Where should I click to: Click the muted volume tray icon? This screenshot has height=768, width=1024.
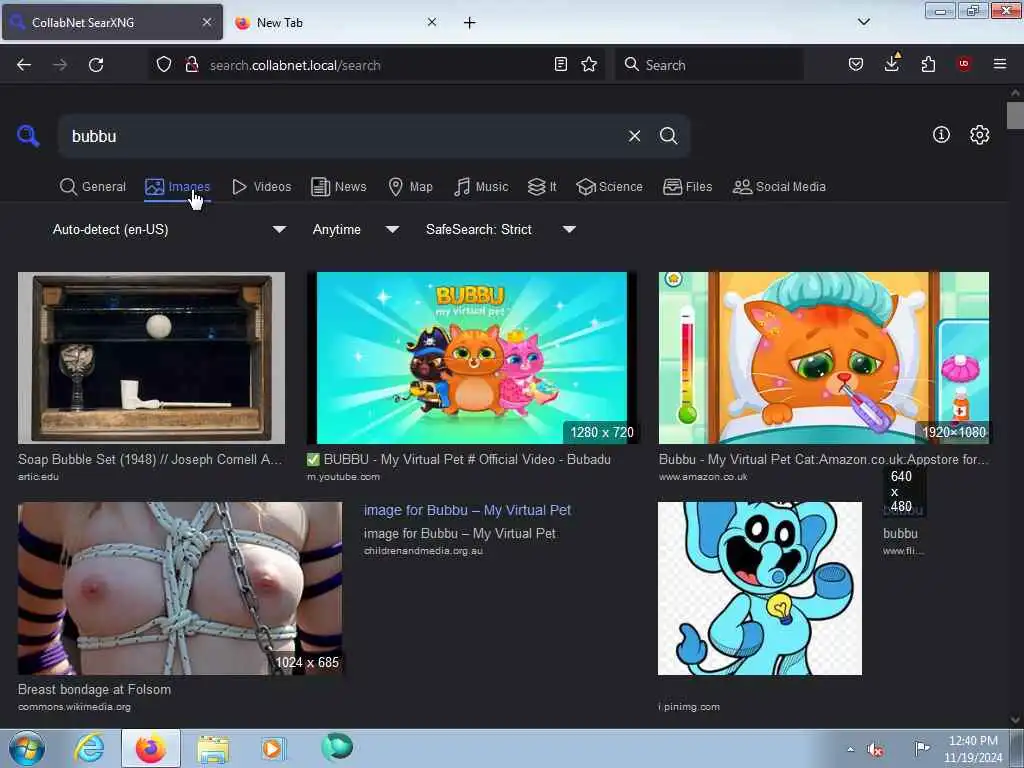875,749
